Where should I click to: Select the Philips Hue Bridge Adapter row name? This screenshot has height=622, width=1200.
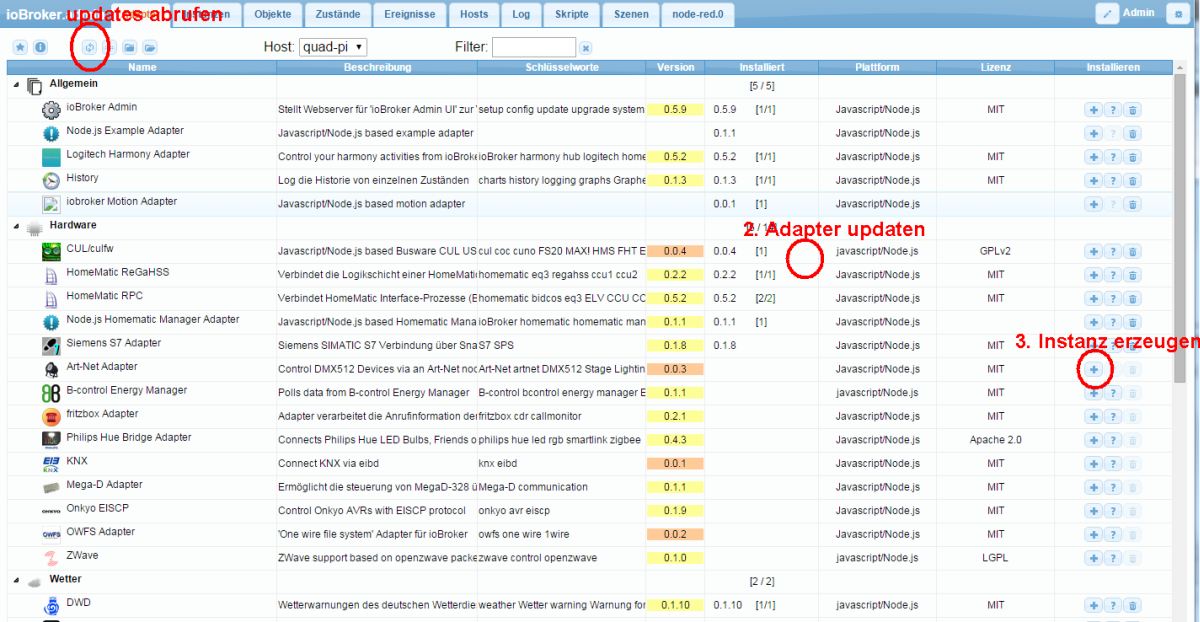click(129, 438)
